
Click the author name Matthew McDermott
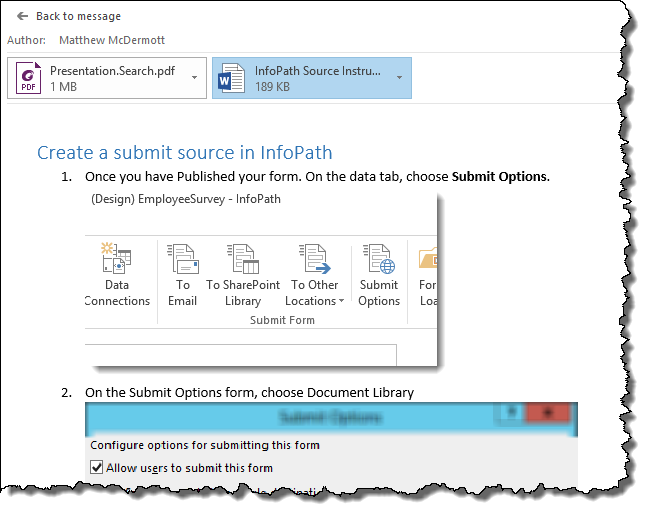(x=112, y=40)
